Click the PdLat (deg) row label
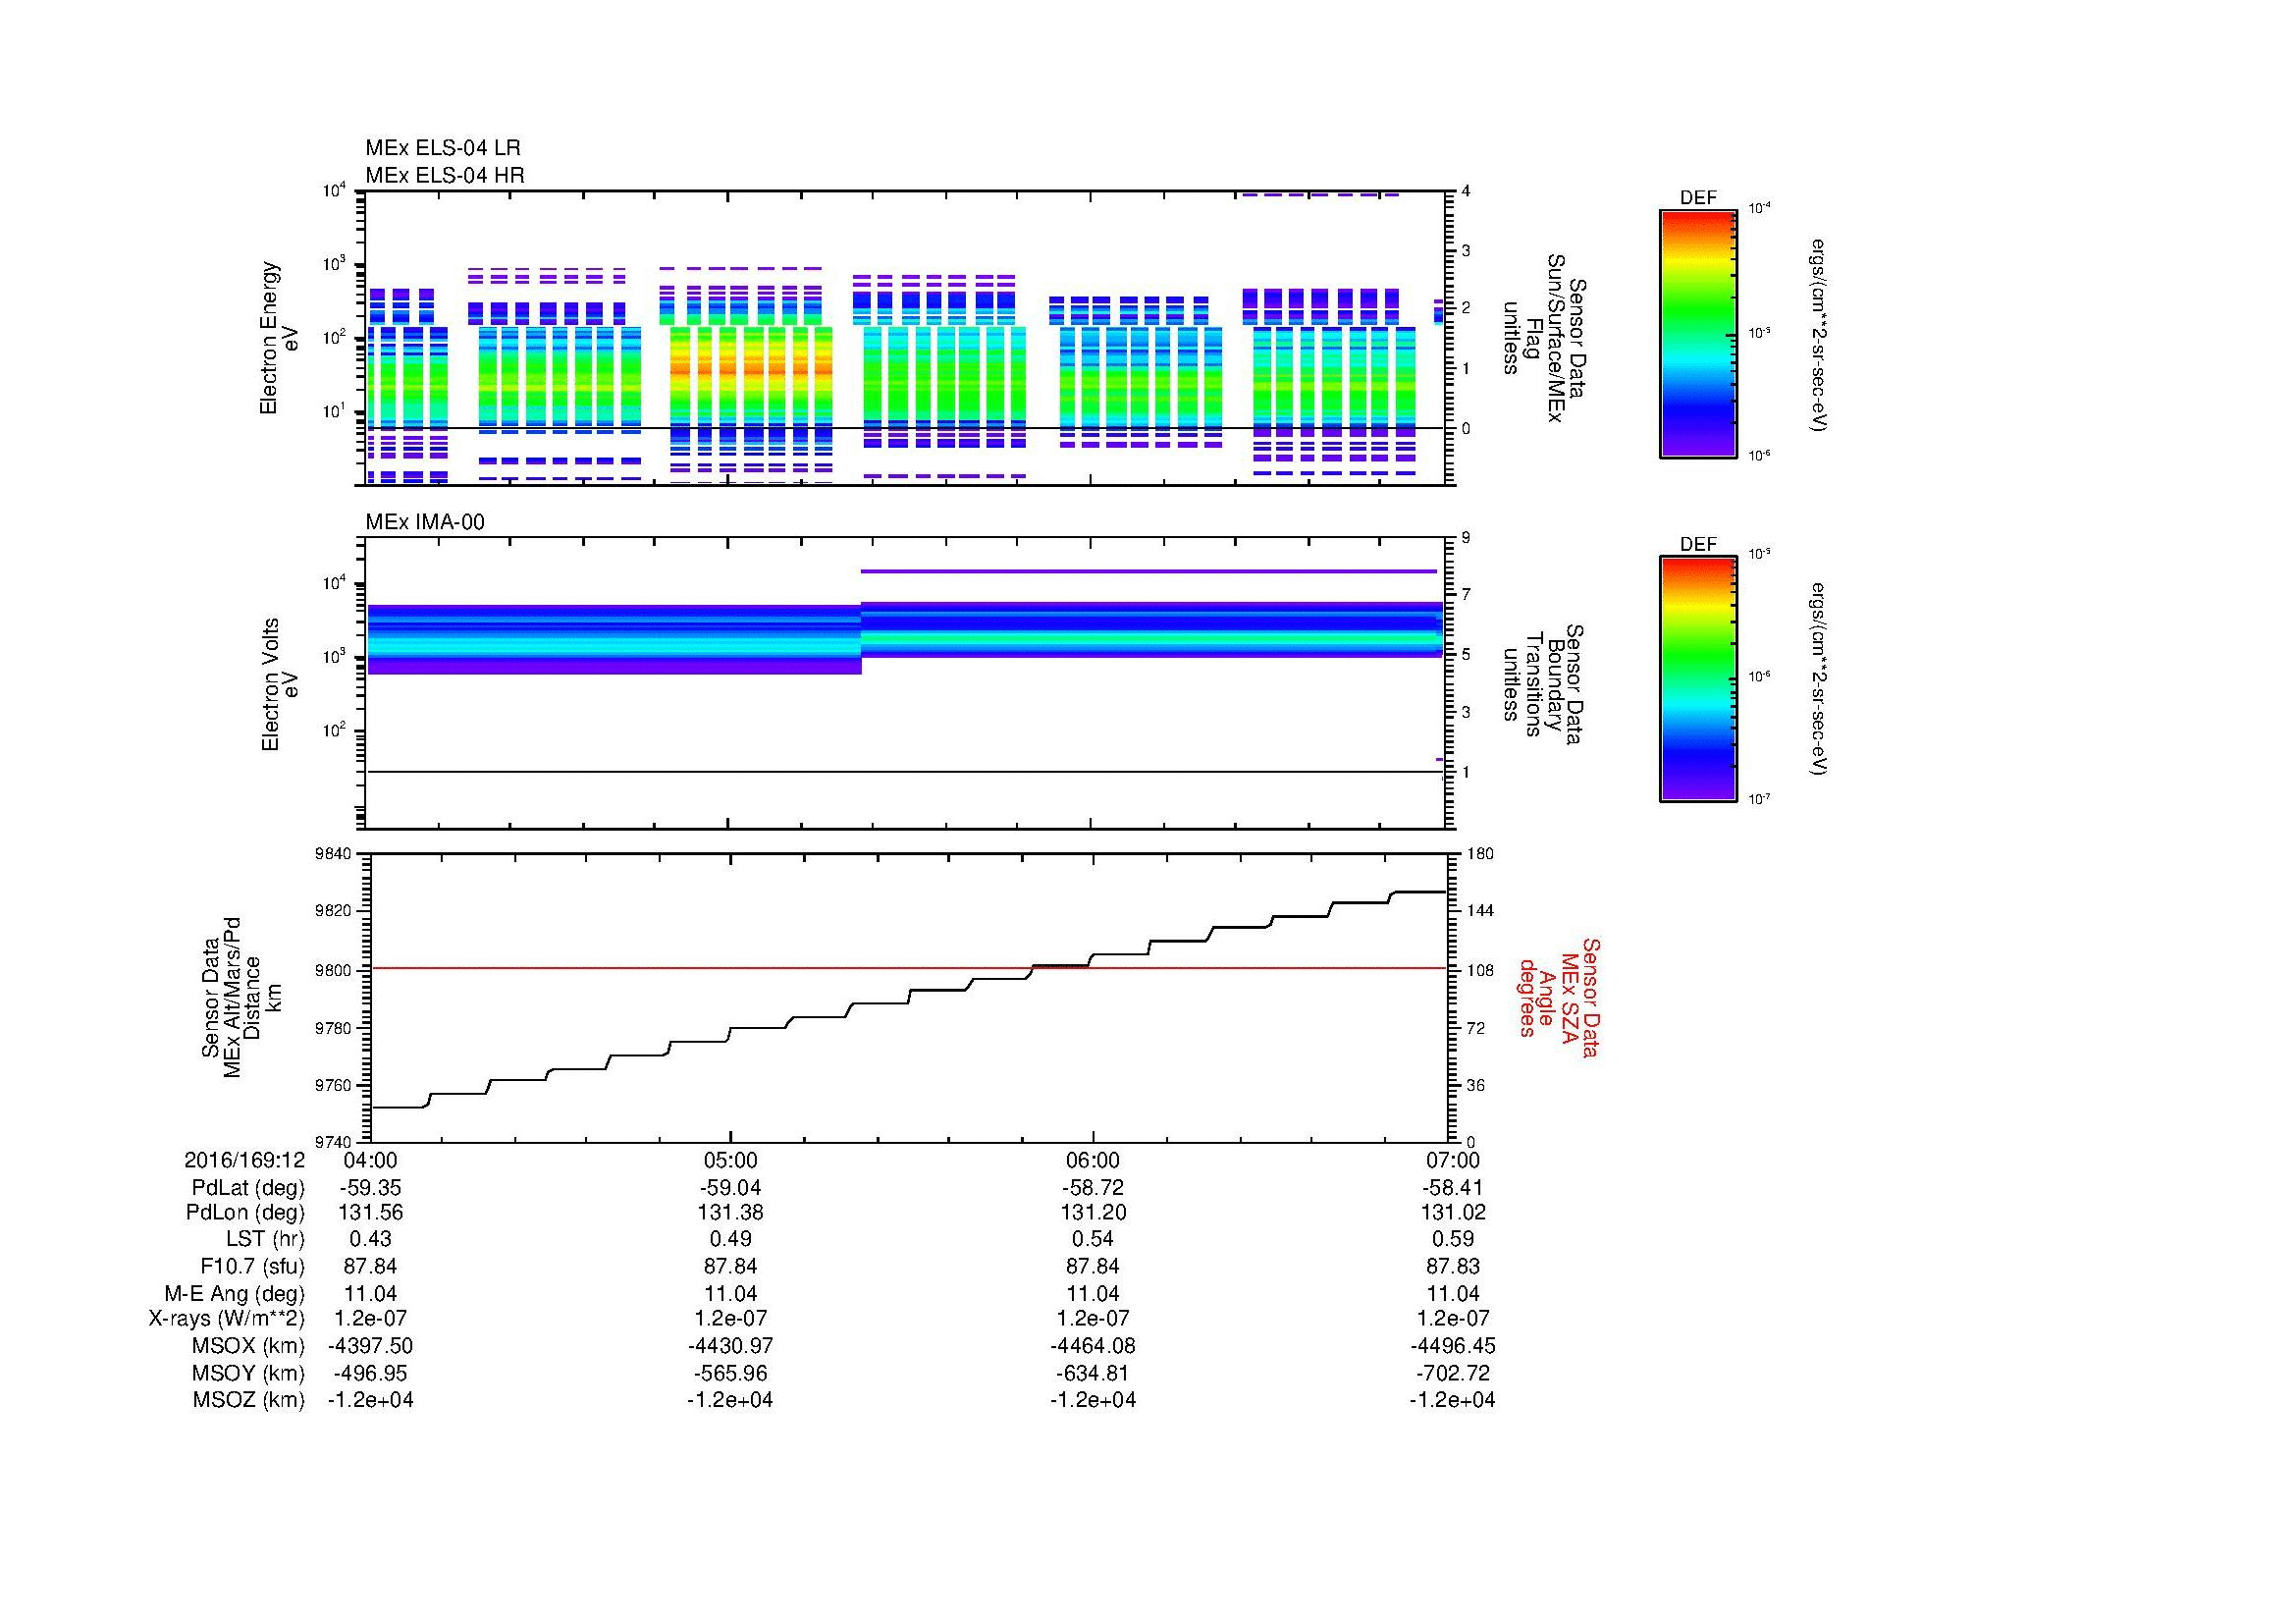Viewport: 2296px width, 1623px height. point(248,1188)
